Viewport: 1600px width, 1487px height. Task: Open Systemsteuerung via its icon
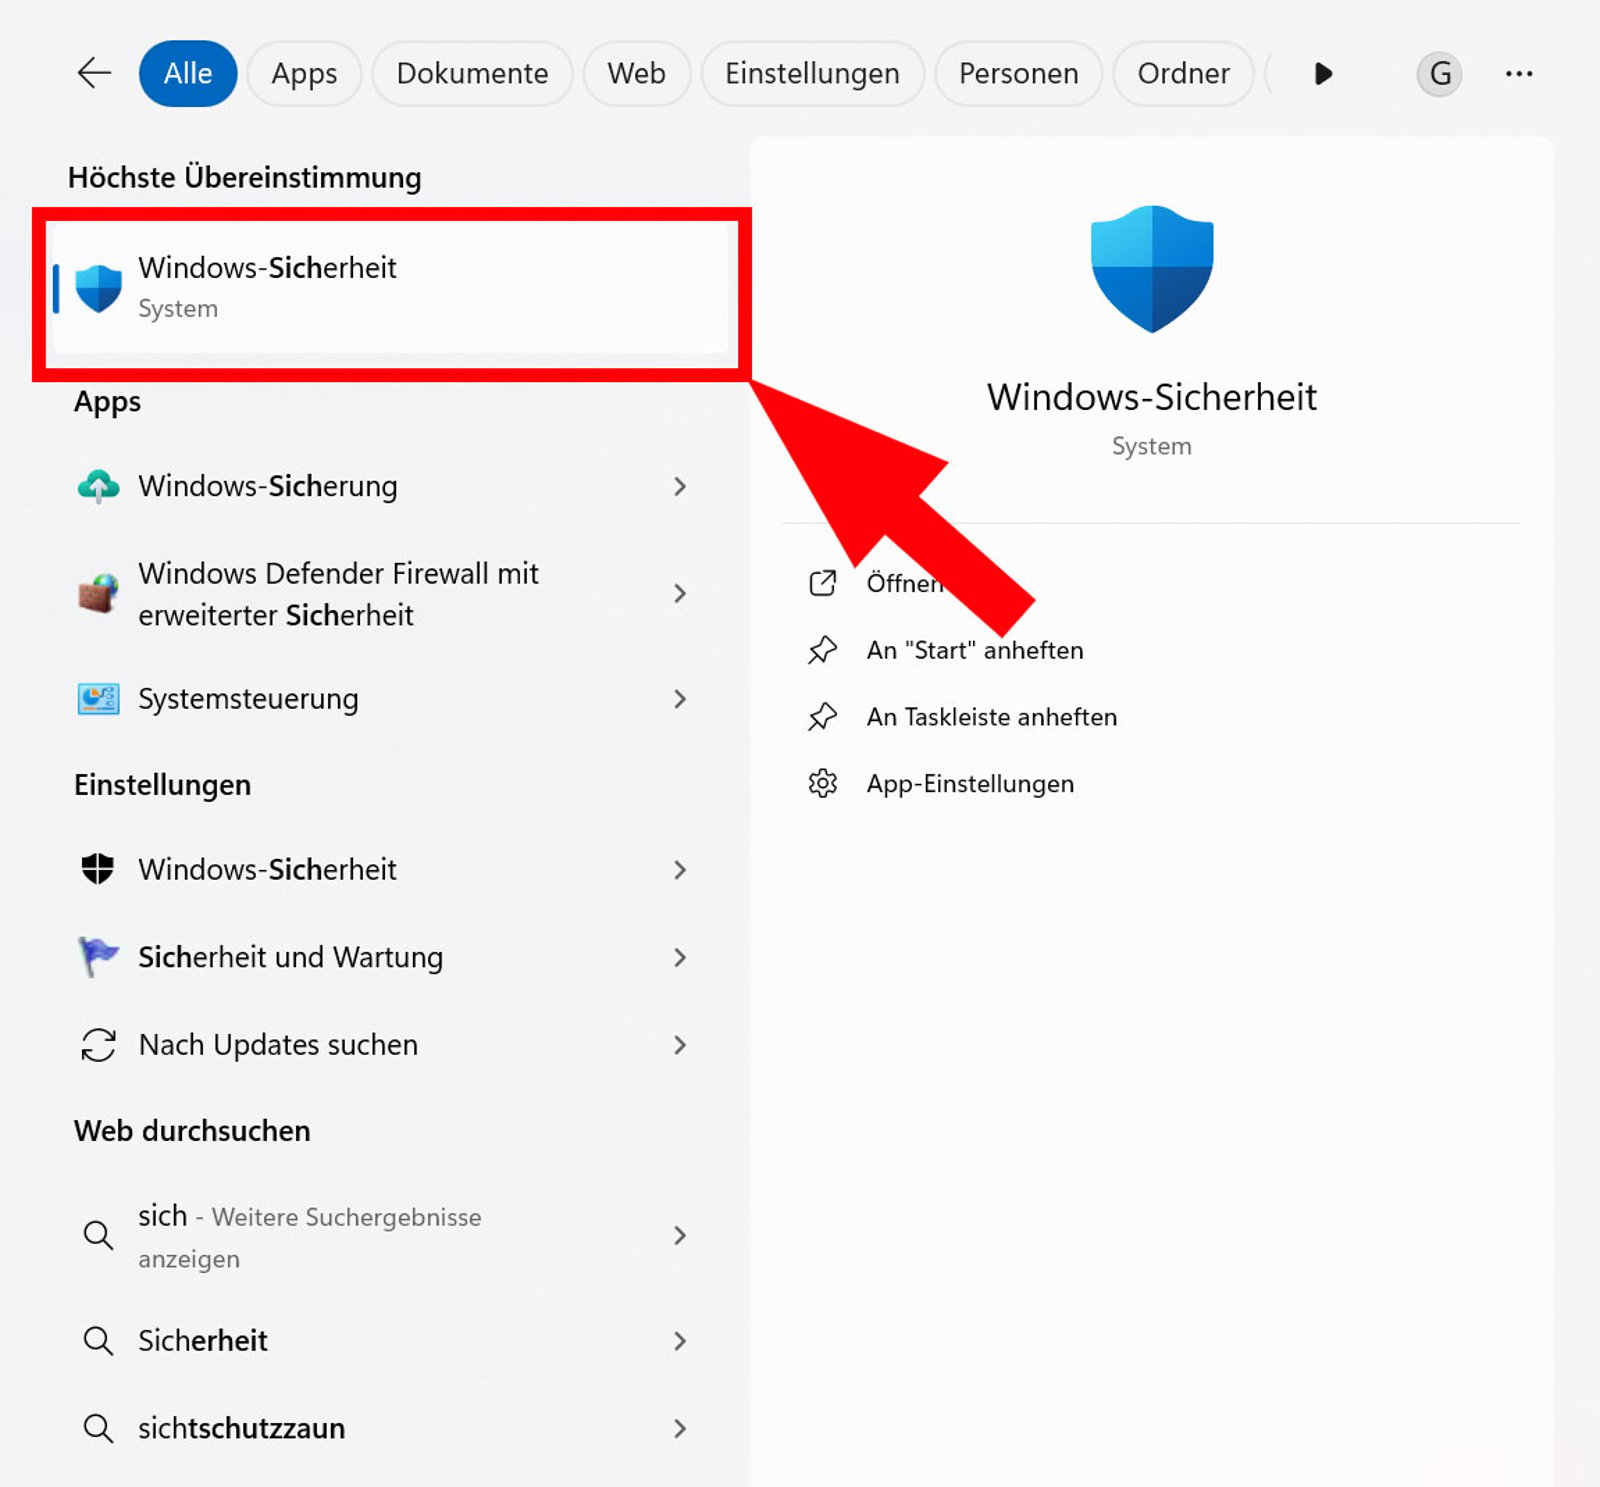(98, 699)
